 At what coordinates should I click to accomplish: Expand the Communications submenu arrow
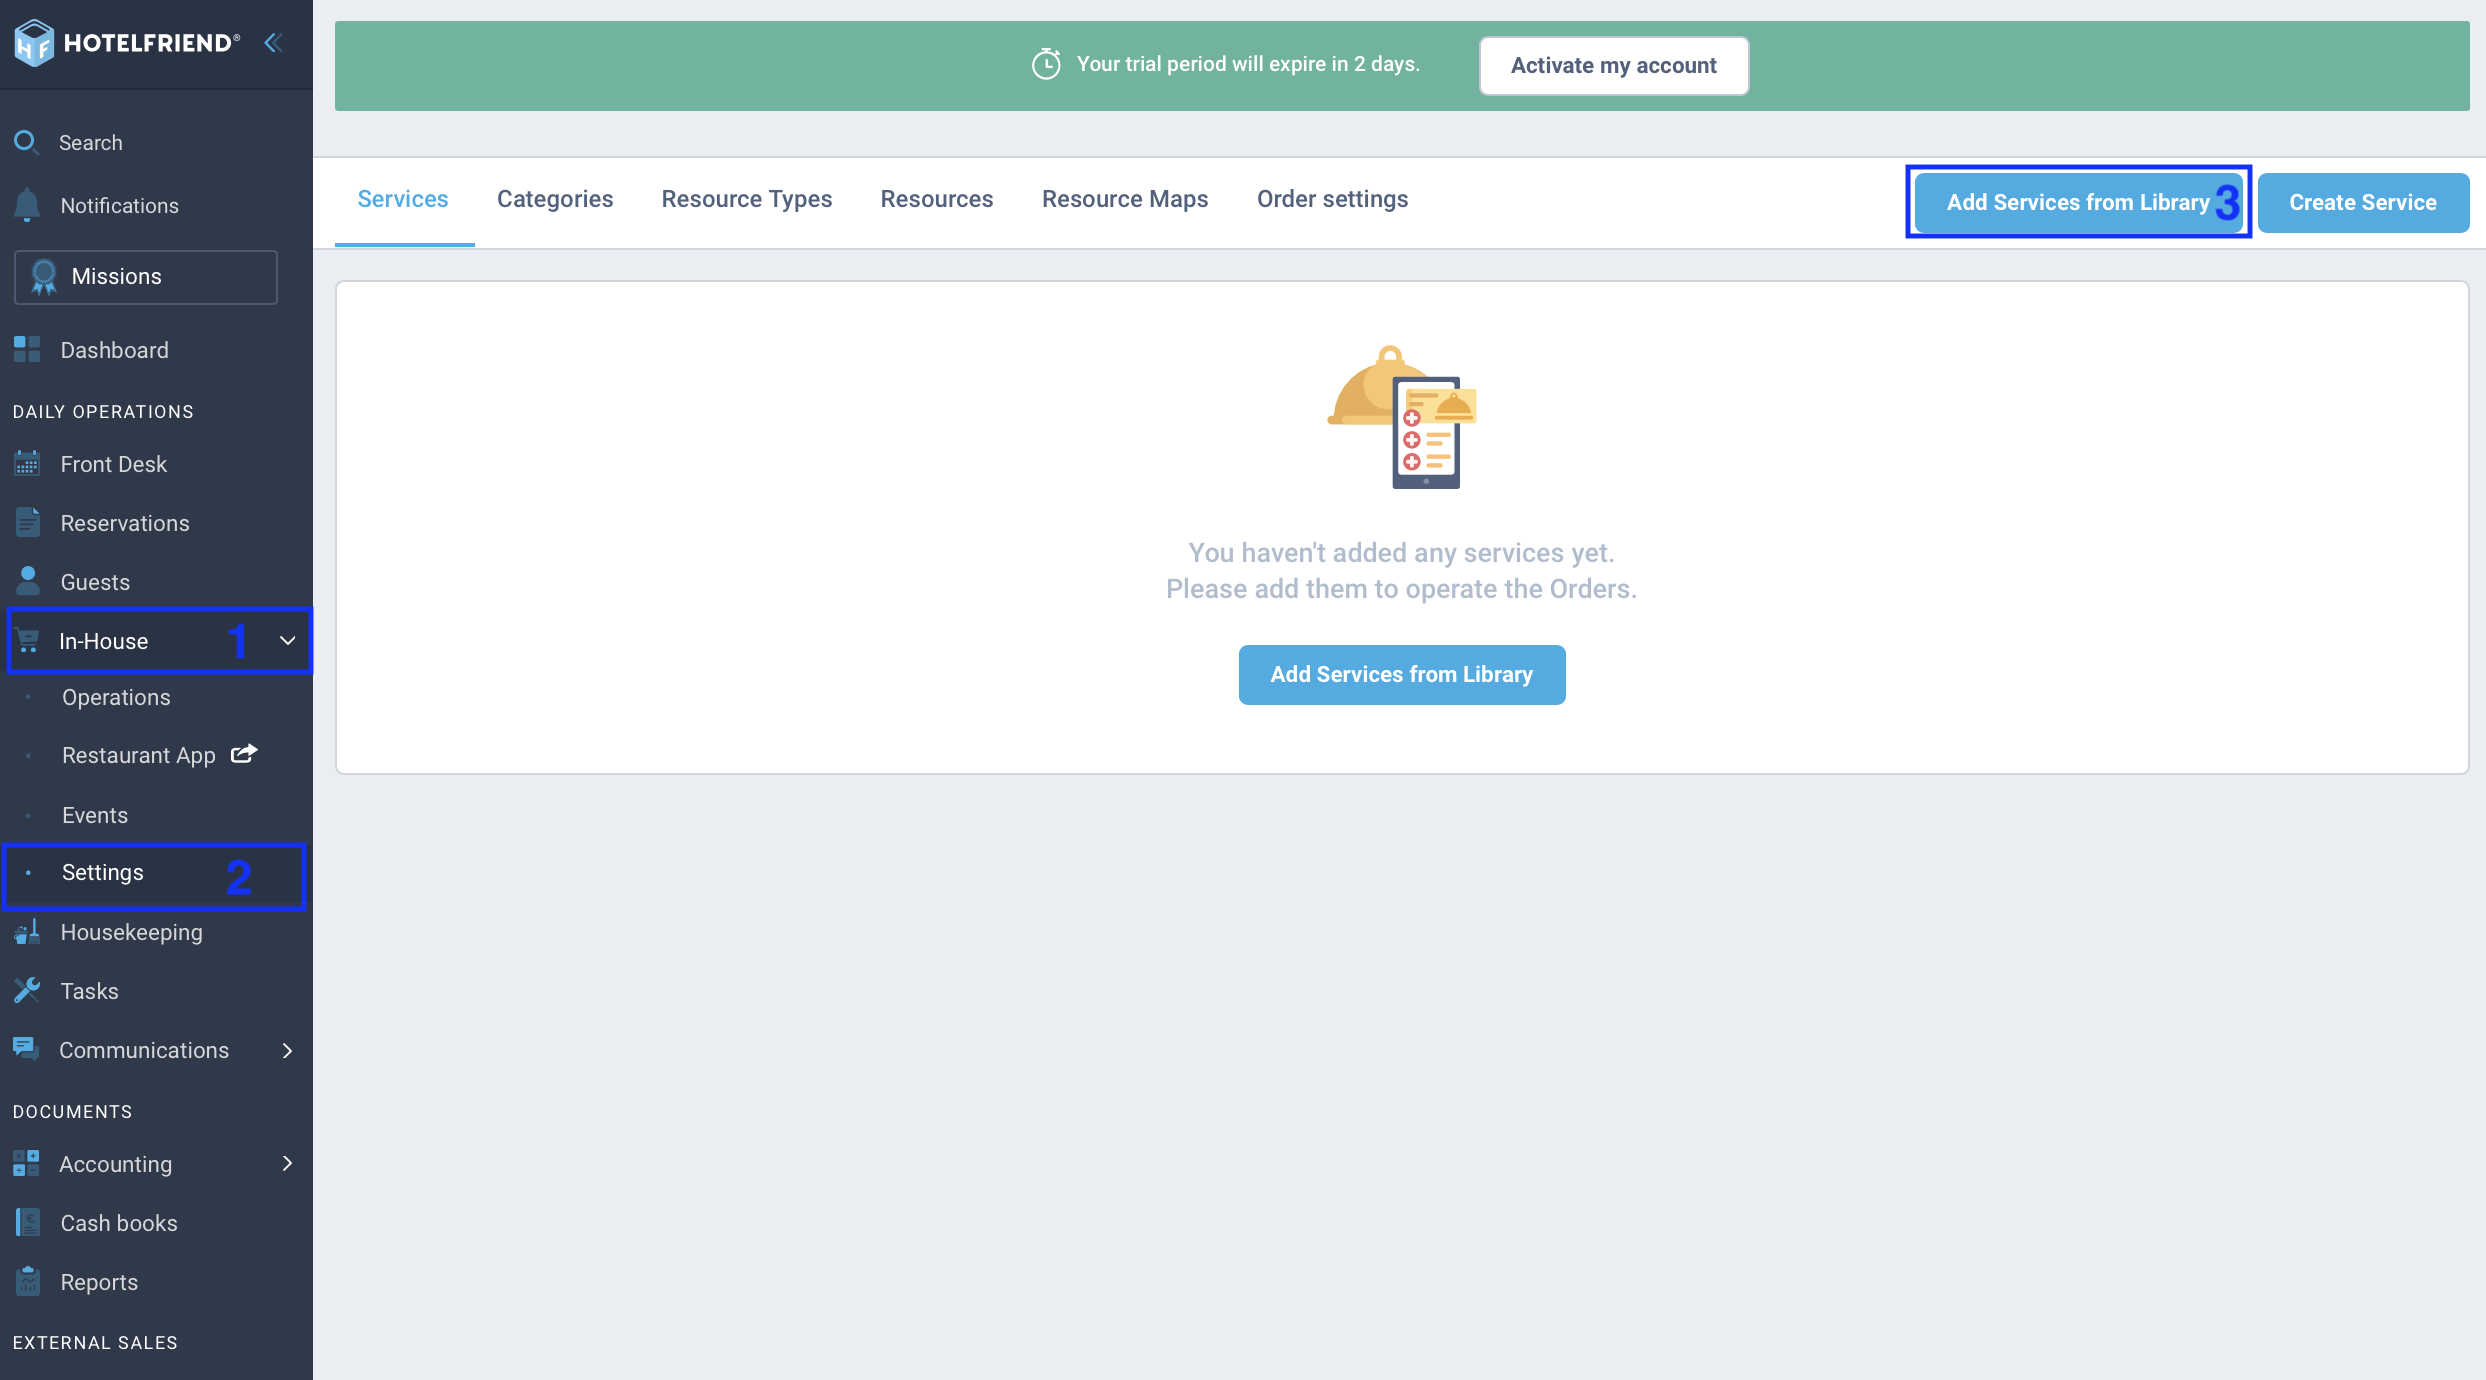(287, 1050)
